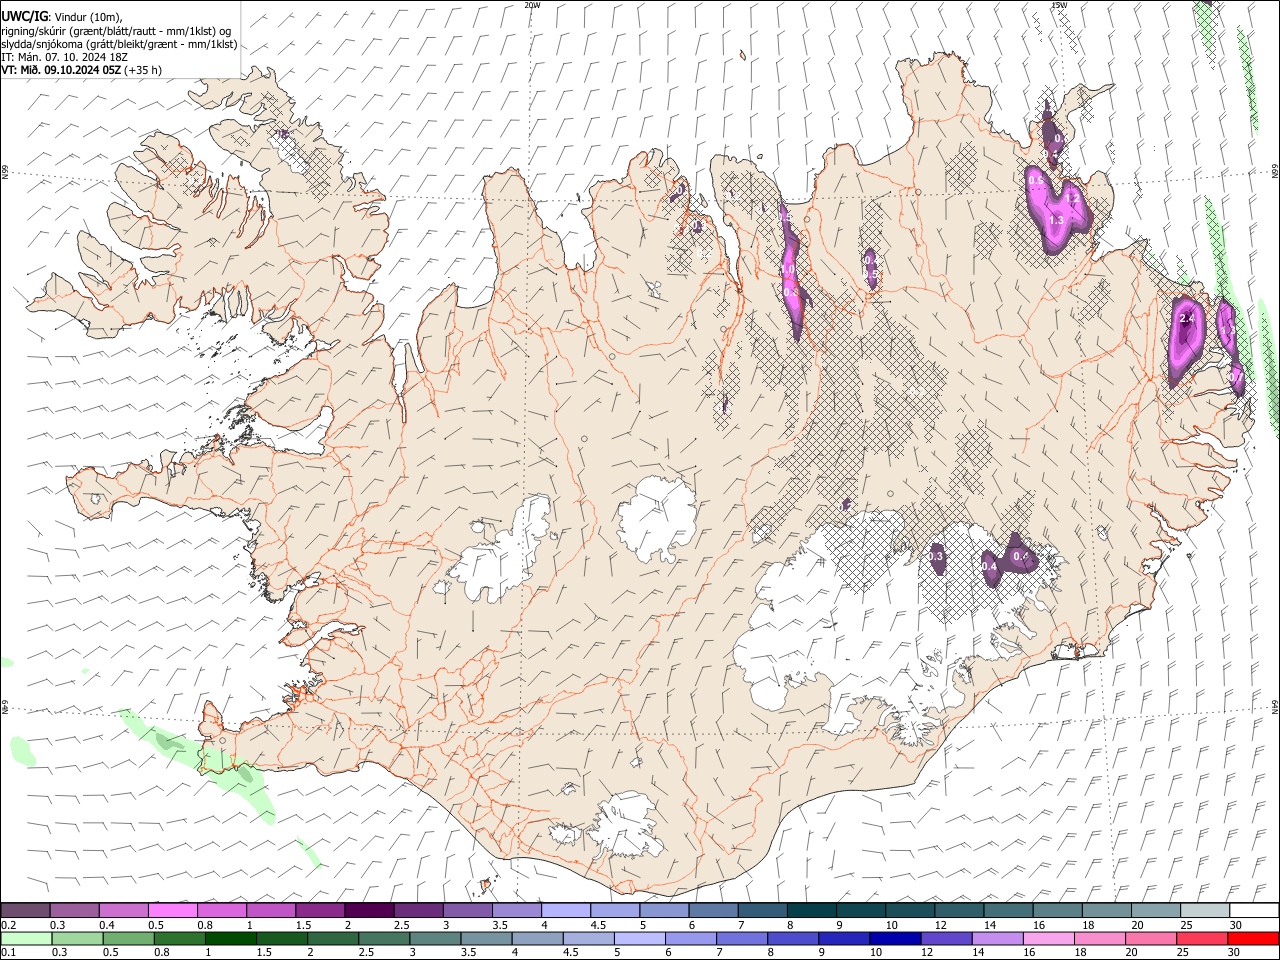The width and height of the screenshot is (1280, 960).
Task: Click the "1.2" snowfall value in the northeast patch
Action: click(1073, 198)
